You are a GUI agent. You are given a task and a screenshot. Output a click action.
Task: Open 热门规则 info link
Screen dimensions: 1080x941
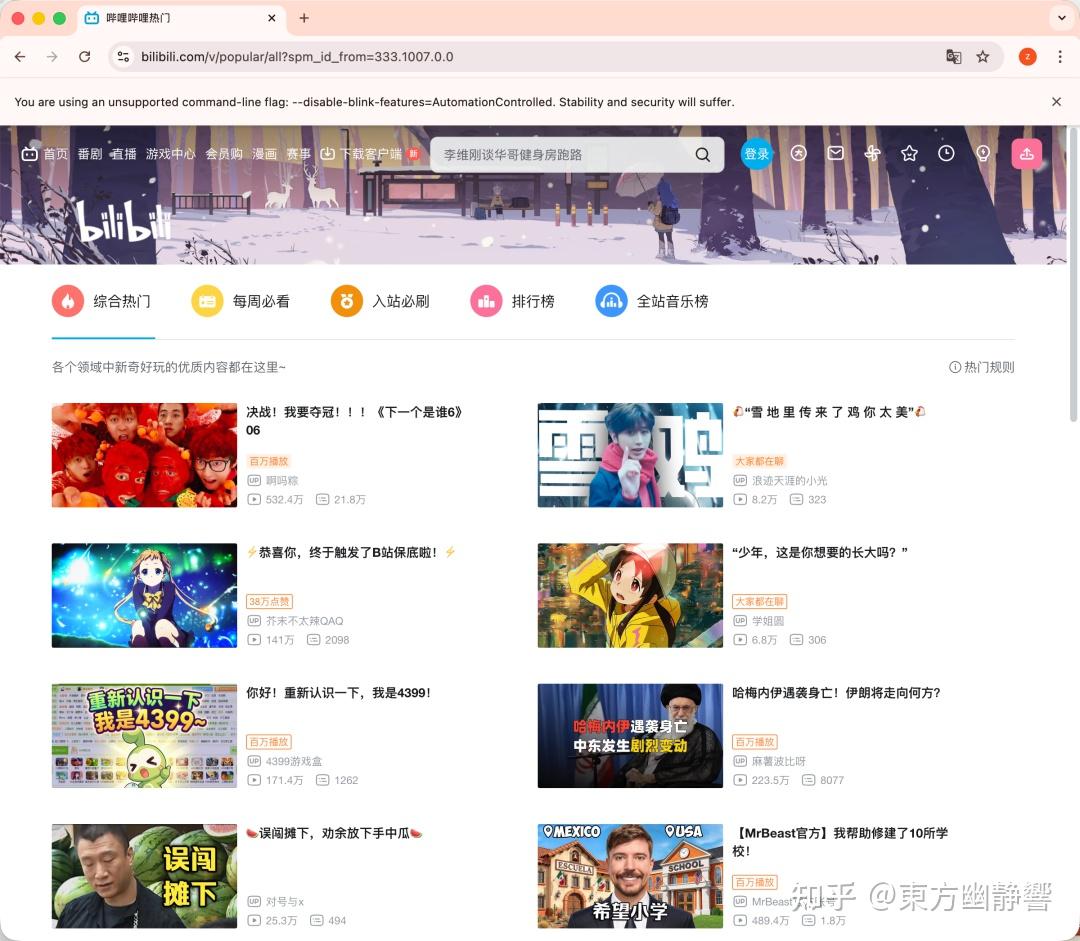point(982,367)
